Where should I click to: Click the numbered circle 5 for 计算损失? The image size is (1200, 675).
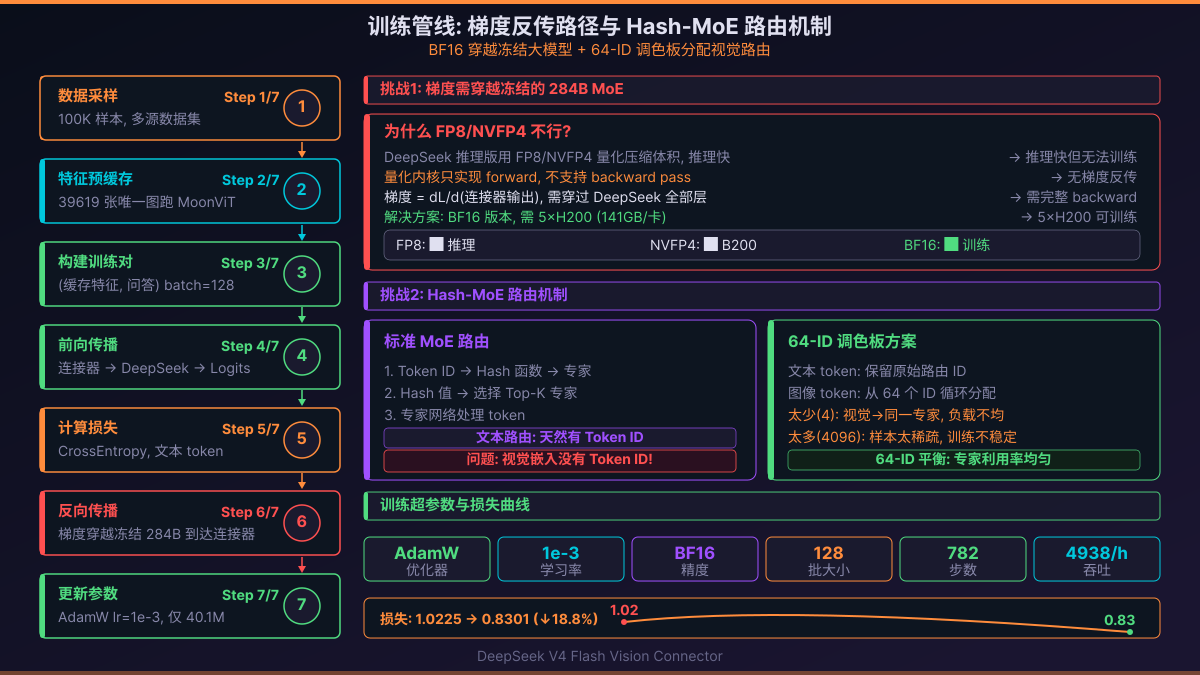302,439
